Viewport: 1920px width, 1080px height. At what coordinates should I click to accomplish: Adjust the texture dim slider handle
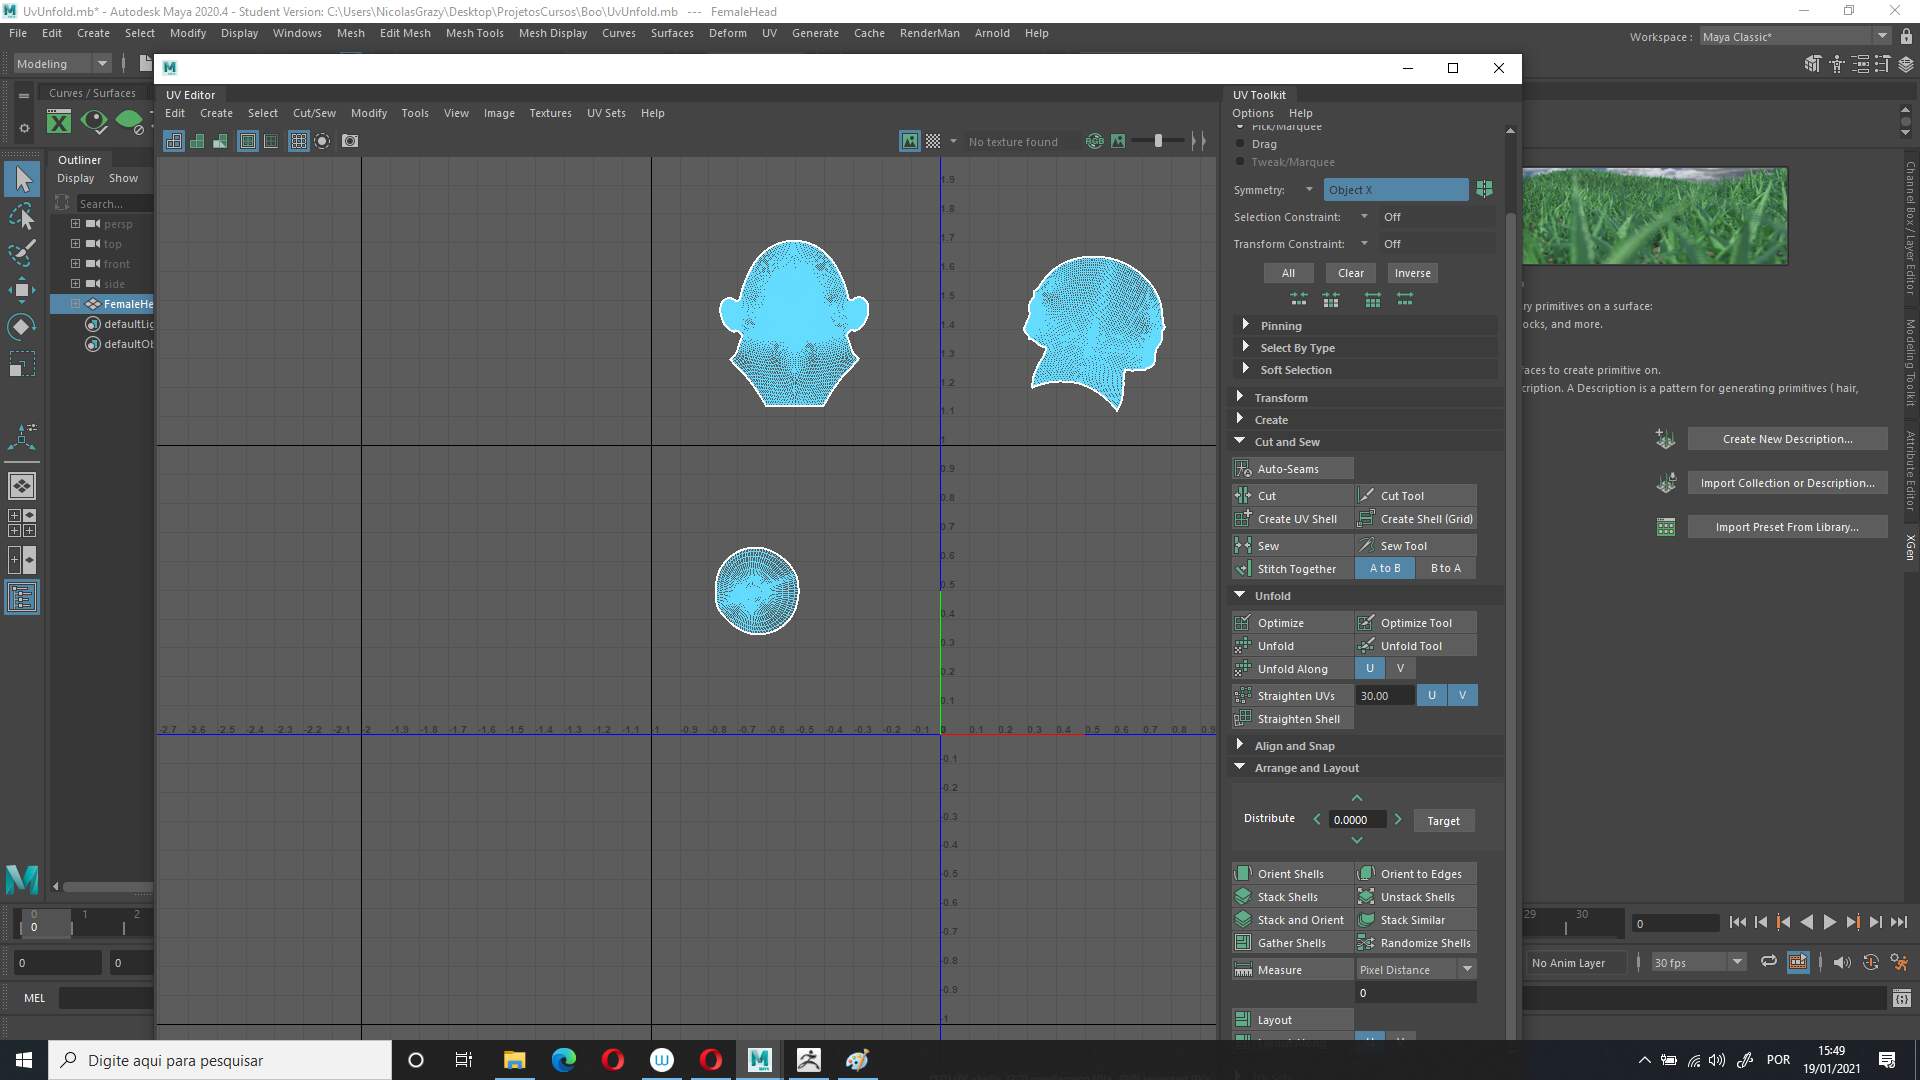point(1158,141)
